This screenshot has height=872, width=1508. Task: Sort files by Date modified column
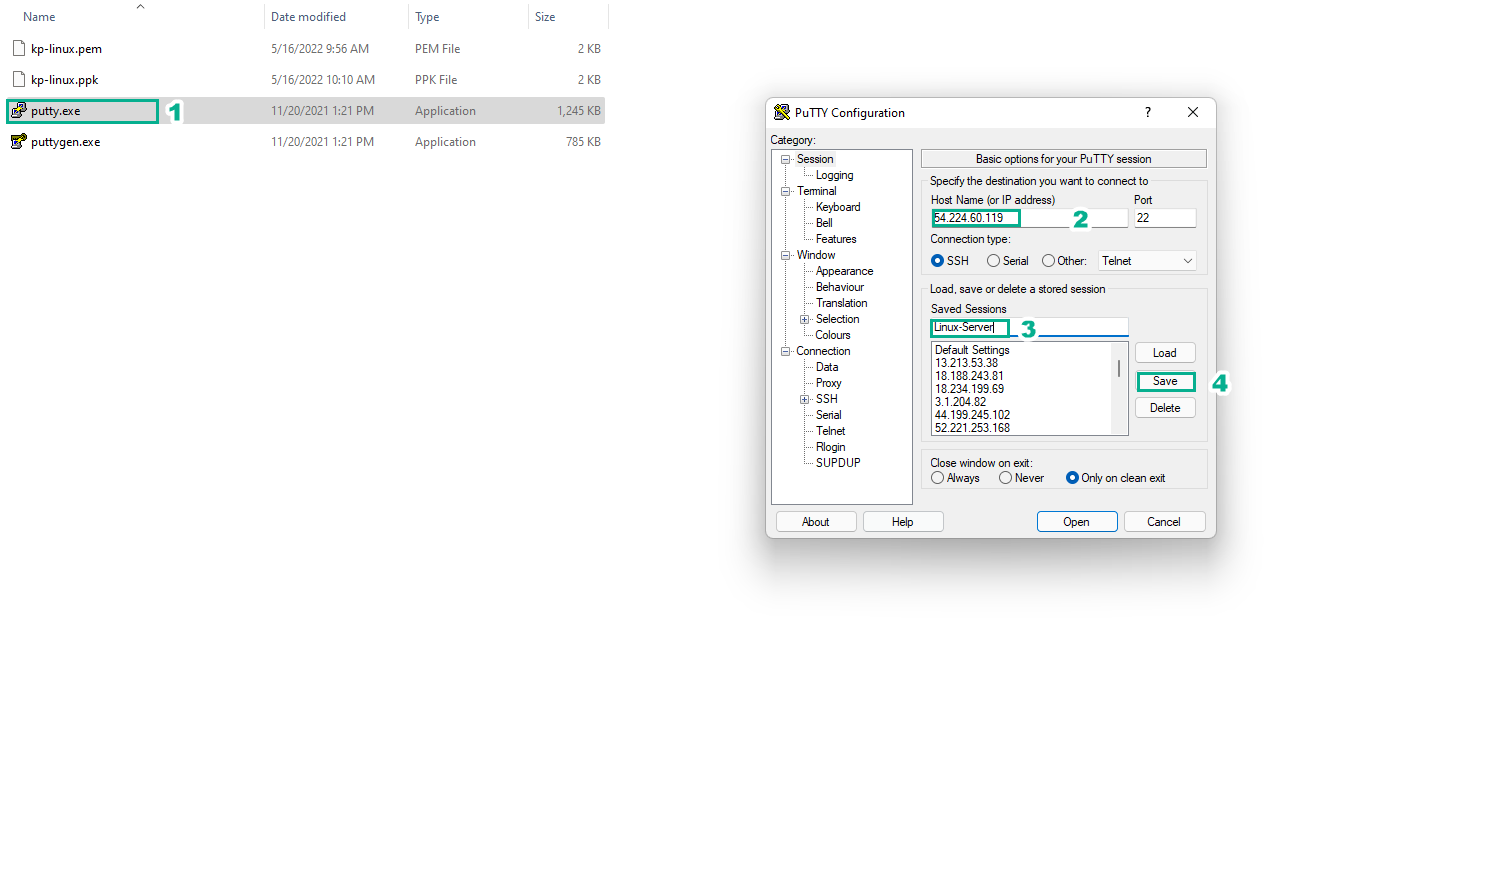pyautogui.click(x=308, y=17)
